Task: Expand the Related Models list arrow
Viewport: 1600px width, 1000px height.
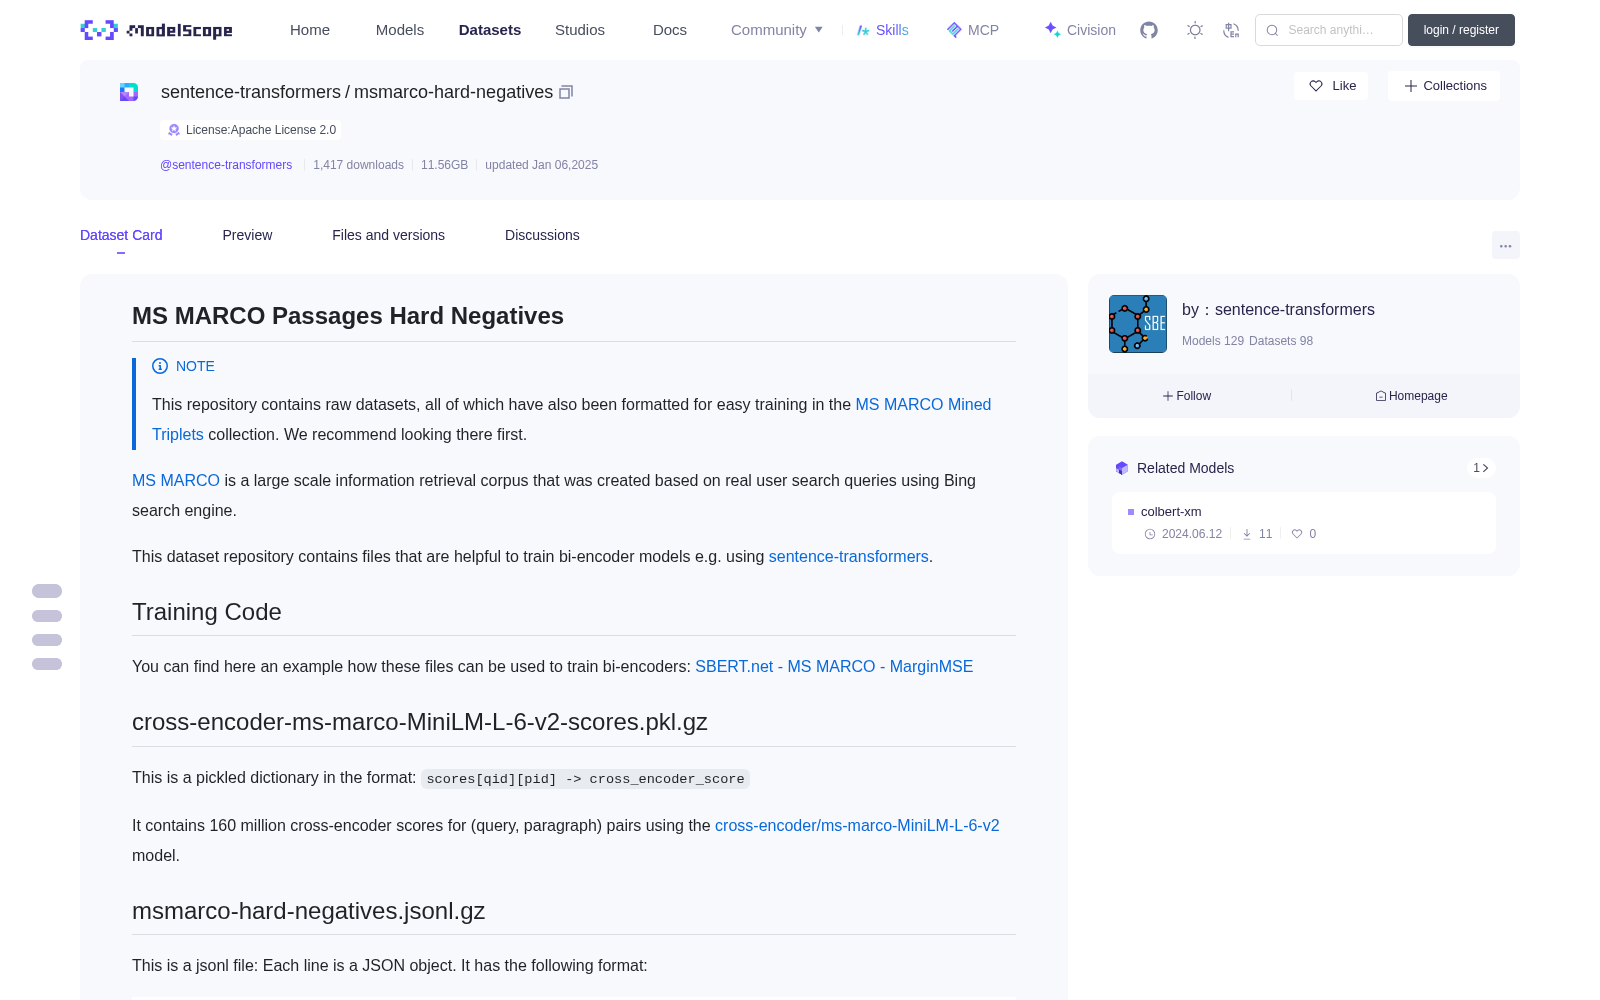Action: [x=1481, y=468]
